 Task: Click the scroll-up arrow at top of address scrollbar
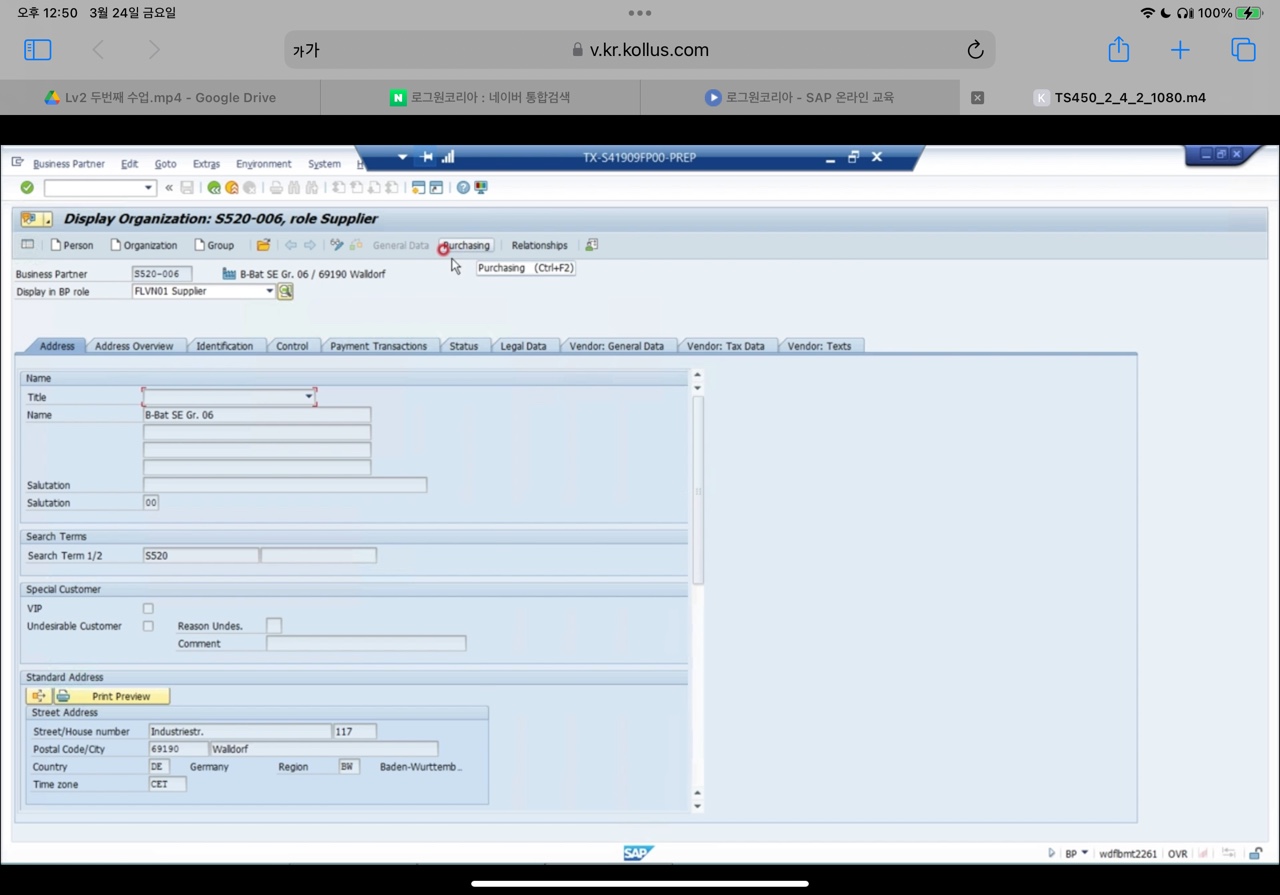[x=697, y=375]
